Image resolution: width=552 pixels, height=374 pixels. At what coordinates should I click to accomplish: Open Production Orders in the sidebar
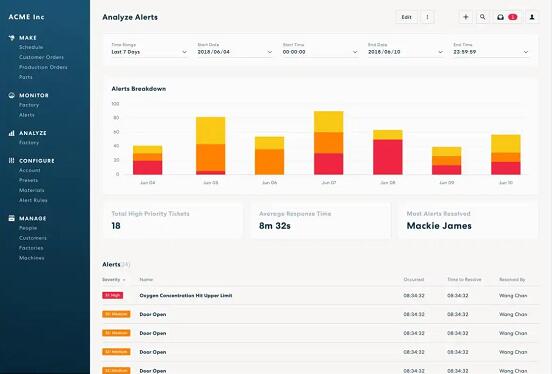(x=43, y=67)
